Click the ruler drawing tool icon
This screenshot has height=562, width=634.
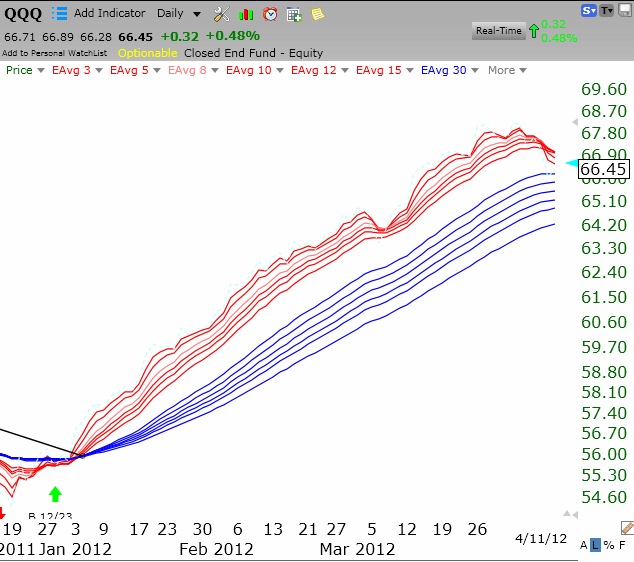pos(627,527)
